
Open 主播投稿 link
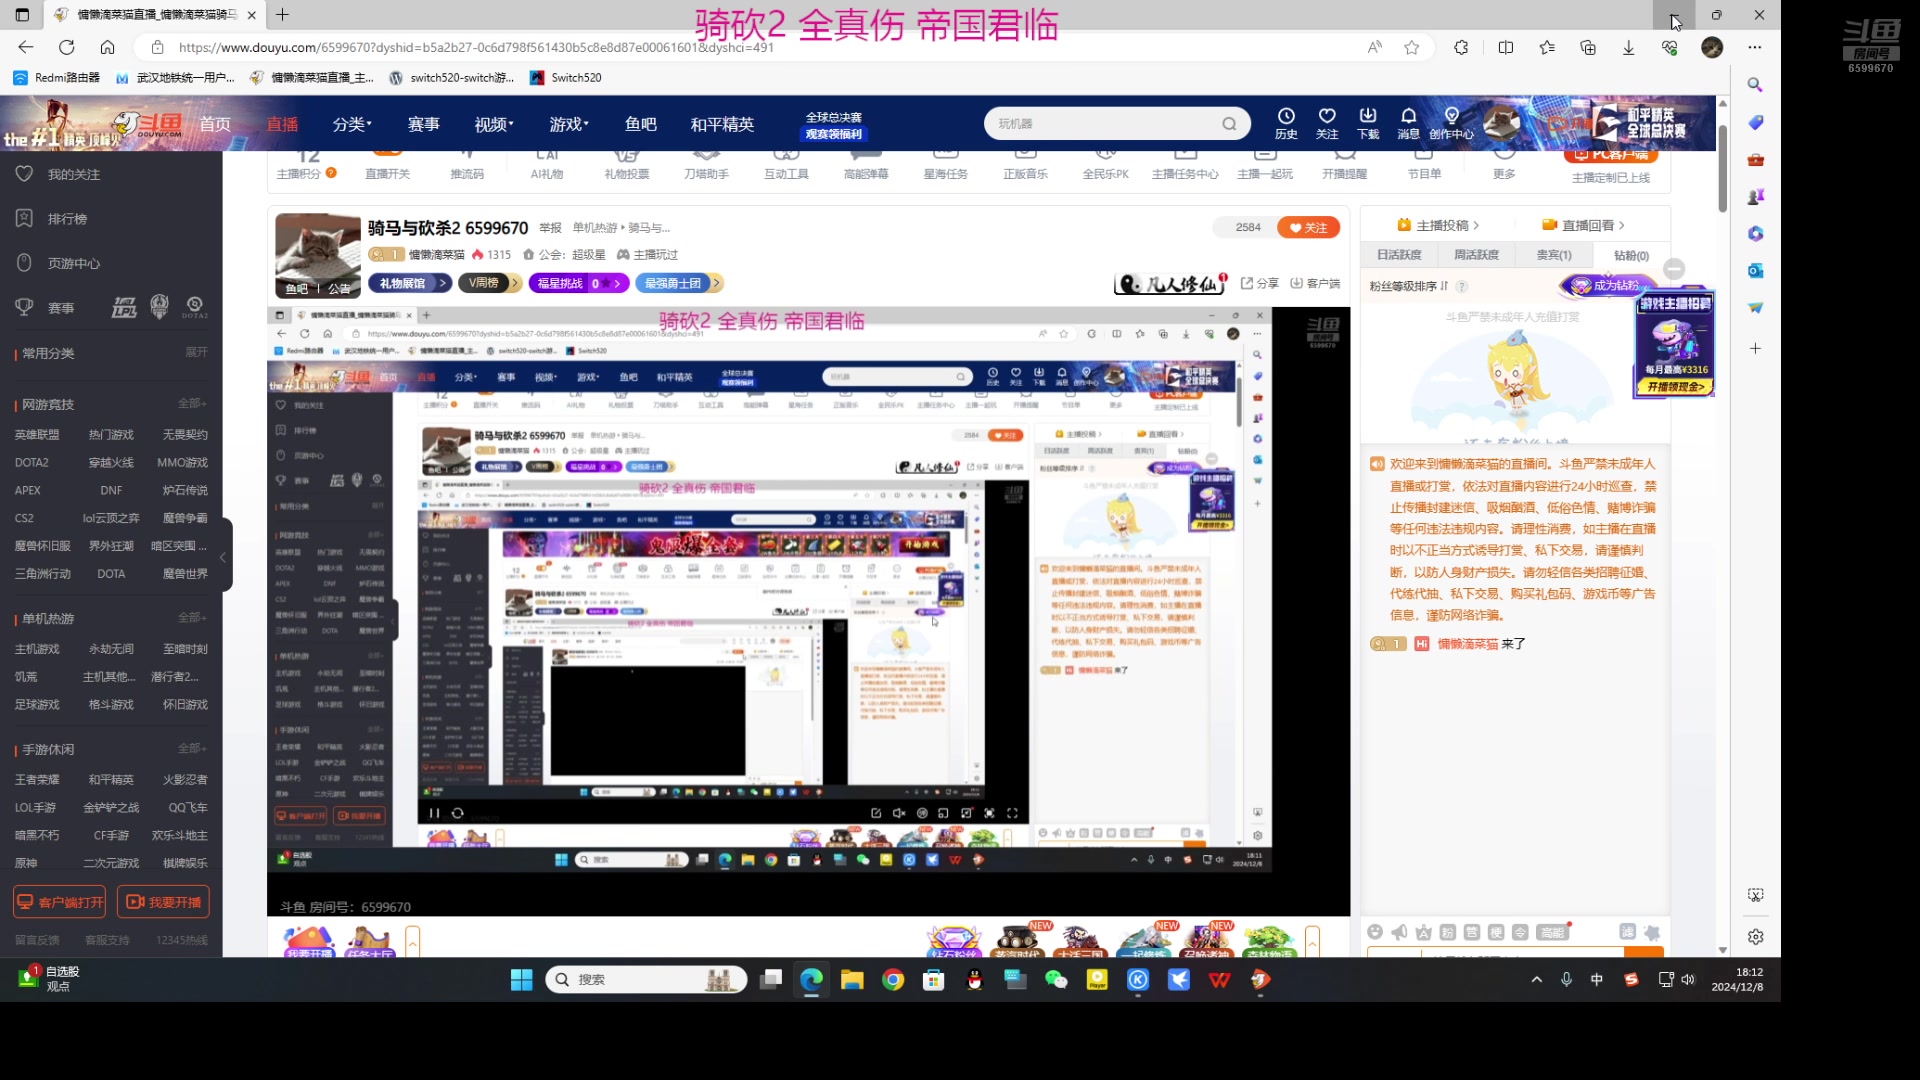(1438, 225)
